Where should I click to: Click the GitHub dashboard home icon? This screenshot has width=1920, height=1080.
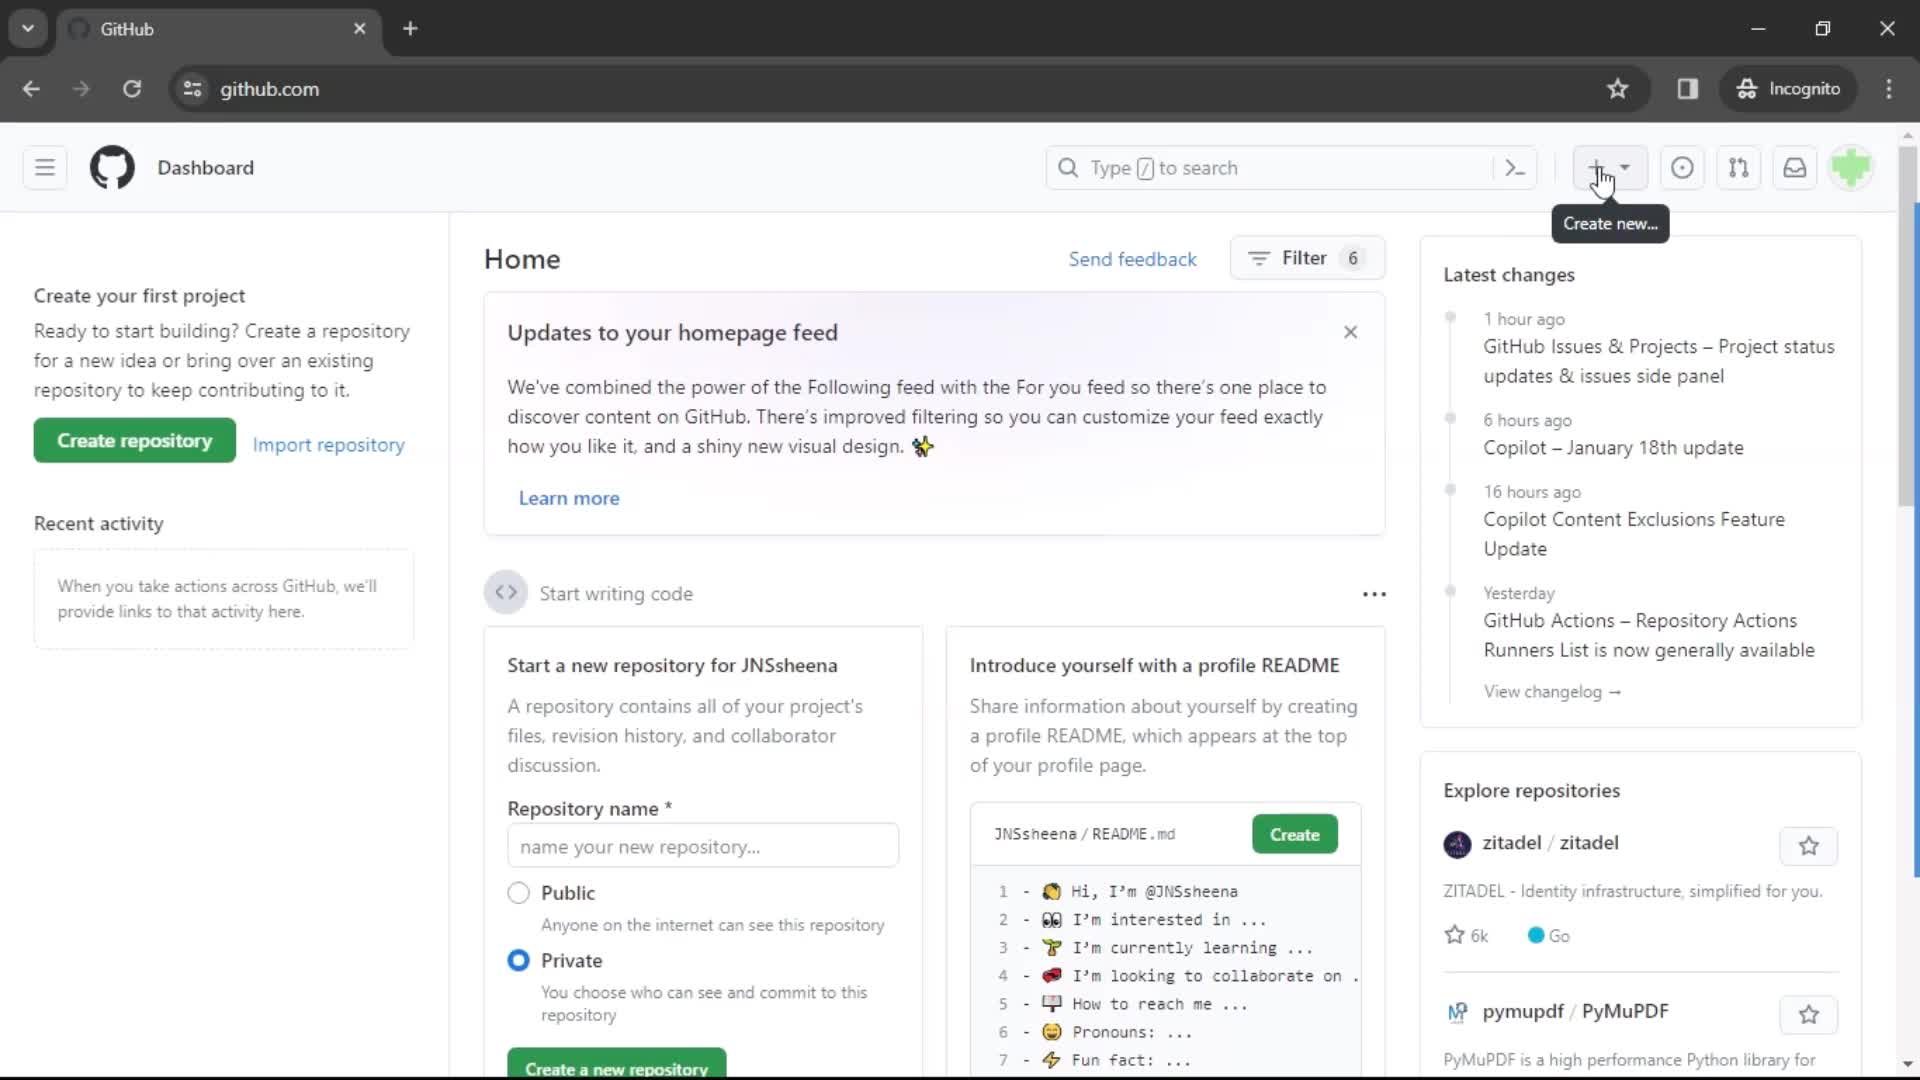[x=112, y=167]
